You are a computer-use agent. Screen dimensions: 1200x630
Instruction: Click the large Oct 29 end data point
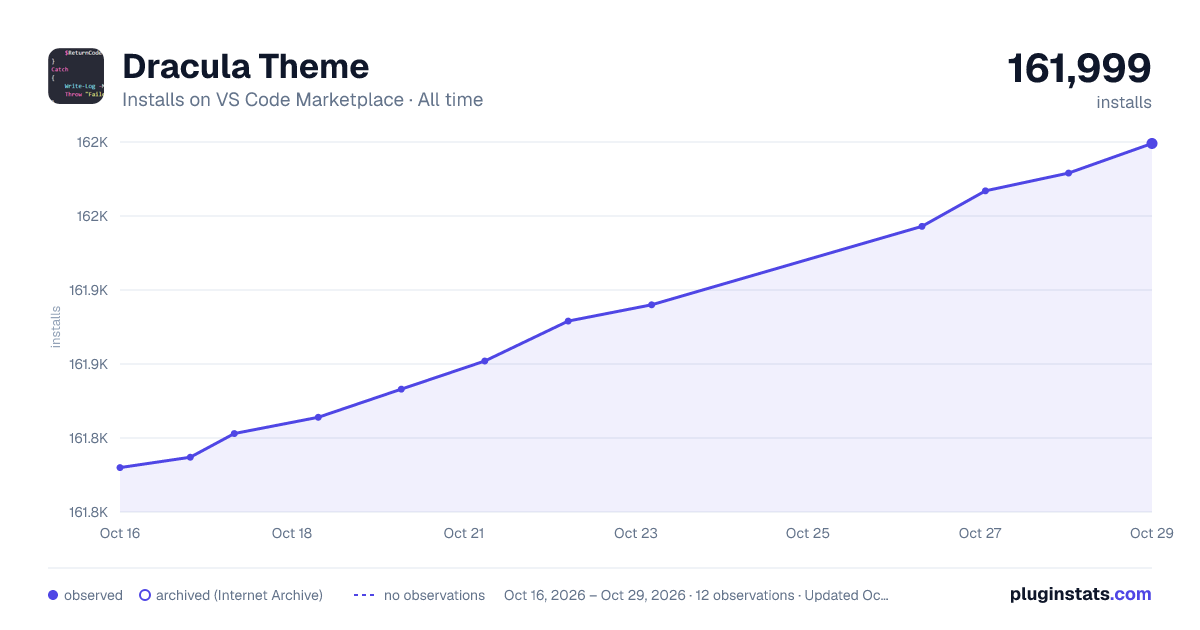(1152, 143)
